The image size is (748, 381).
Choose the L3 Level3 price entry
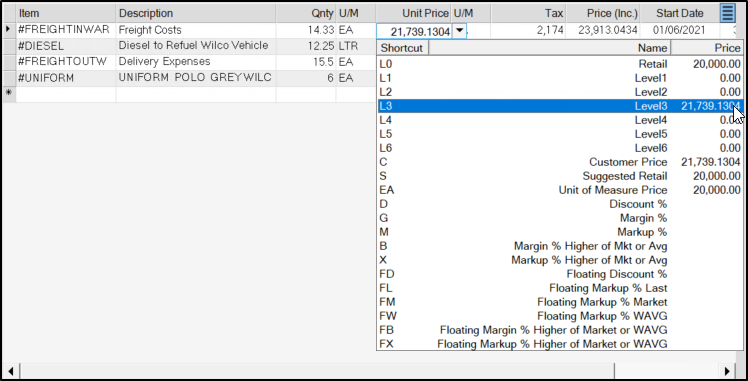point(560,106)
